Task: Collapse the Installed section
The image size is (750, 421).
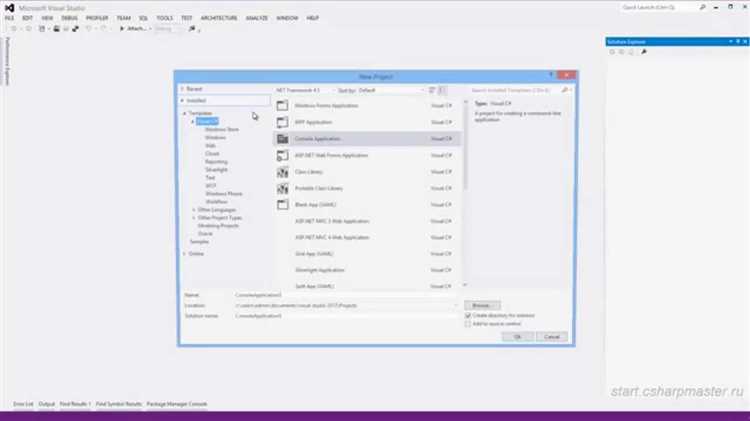Action: tap(182, 100)
